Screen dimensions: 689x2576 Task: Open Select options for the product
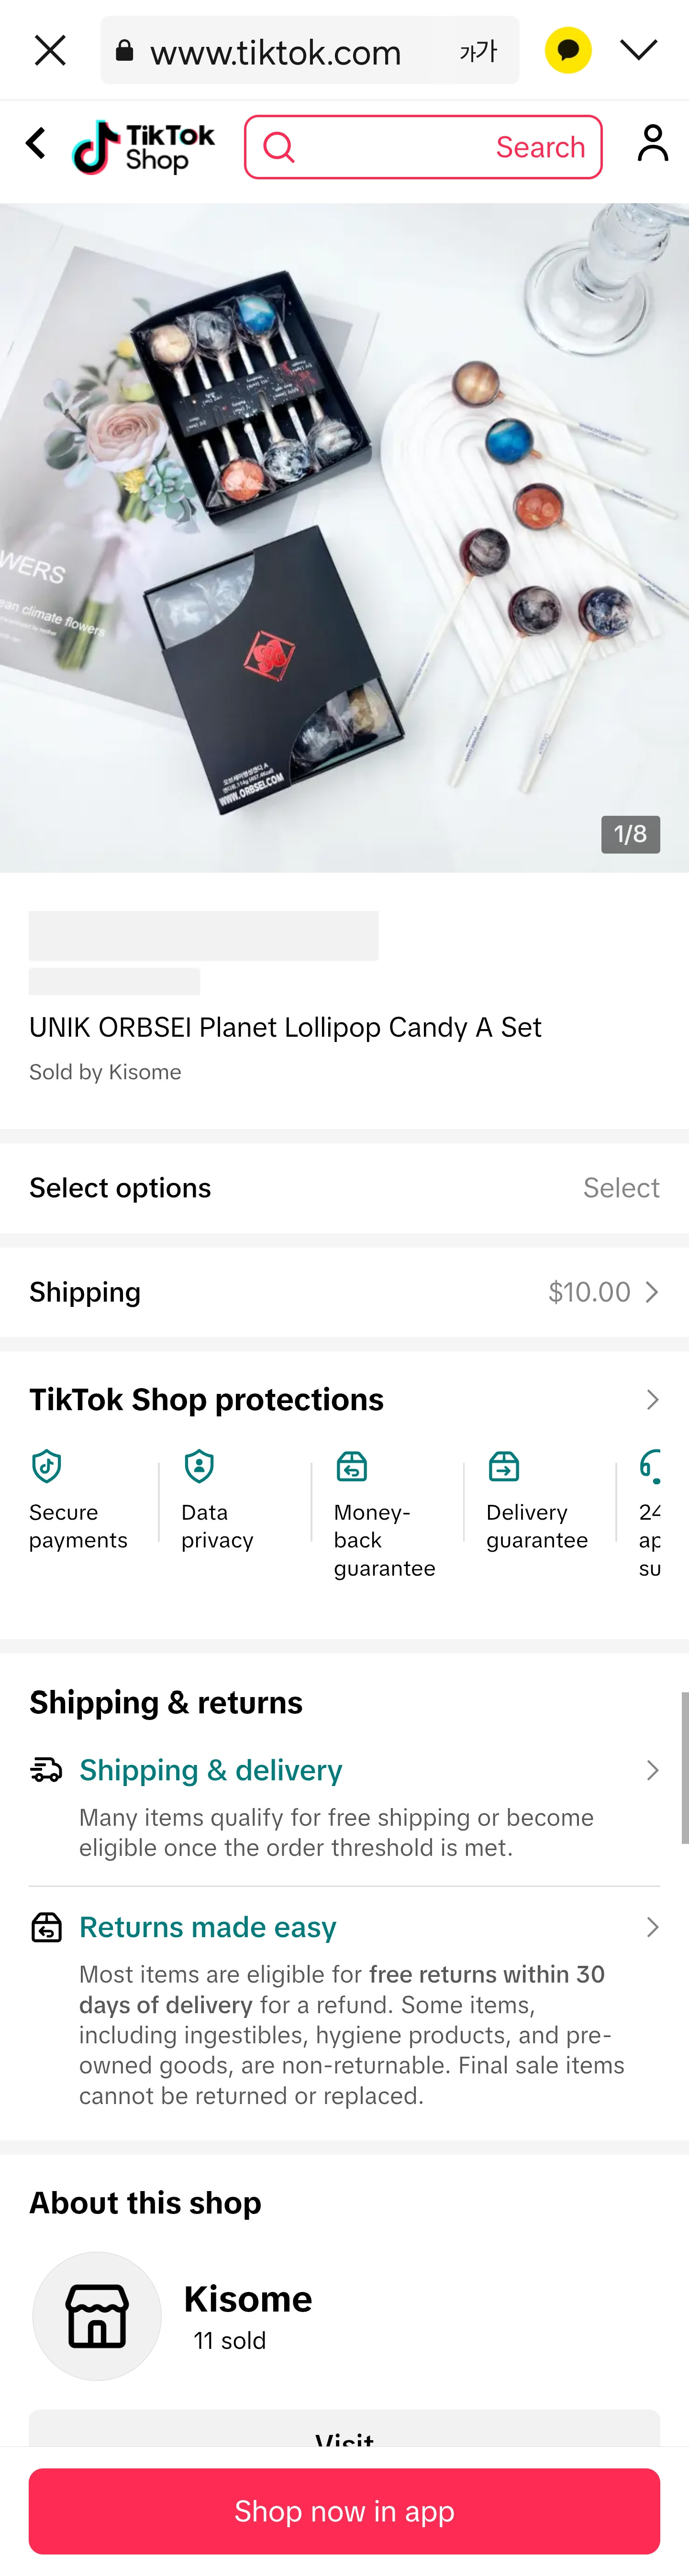point(344,1187)
